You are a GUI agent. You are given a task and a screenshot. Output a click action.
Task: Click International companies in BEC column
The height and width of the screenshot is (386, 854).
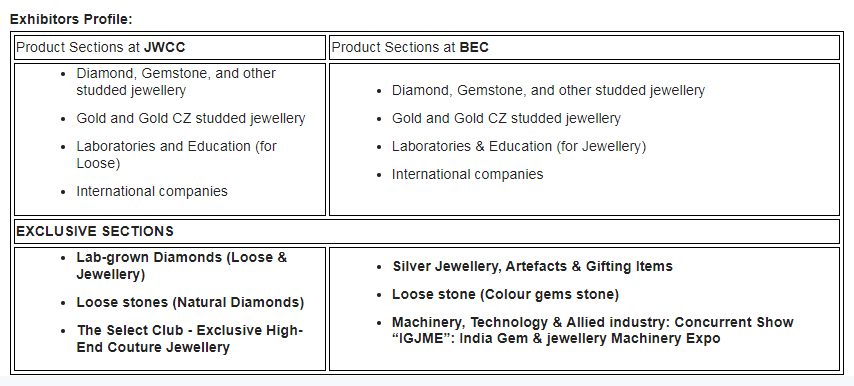(467, 174)
